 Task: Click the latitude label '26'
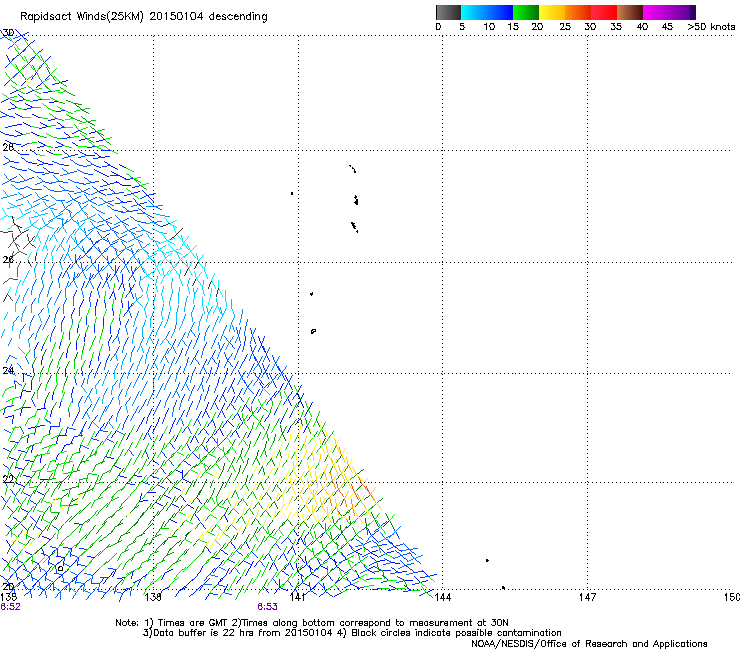[x=8, y=260]
